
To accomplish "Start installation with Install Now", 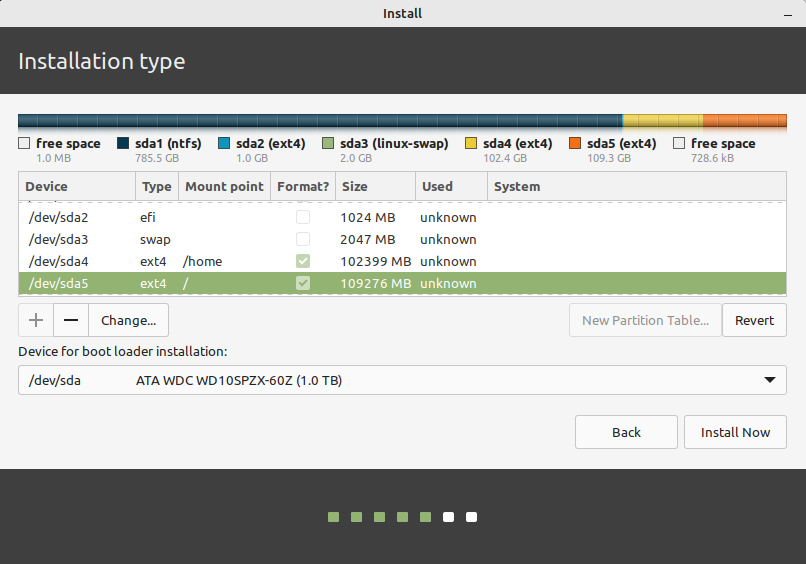I will click(735, 432).
